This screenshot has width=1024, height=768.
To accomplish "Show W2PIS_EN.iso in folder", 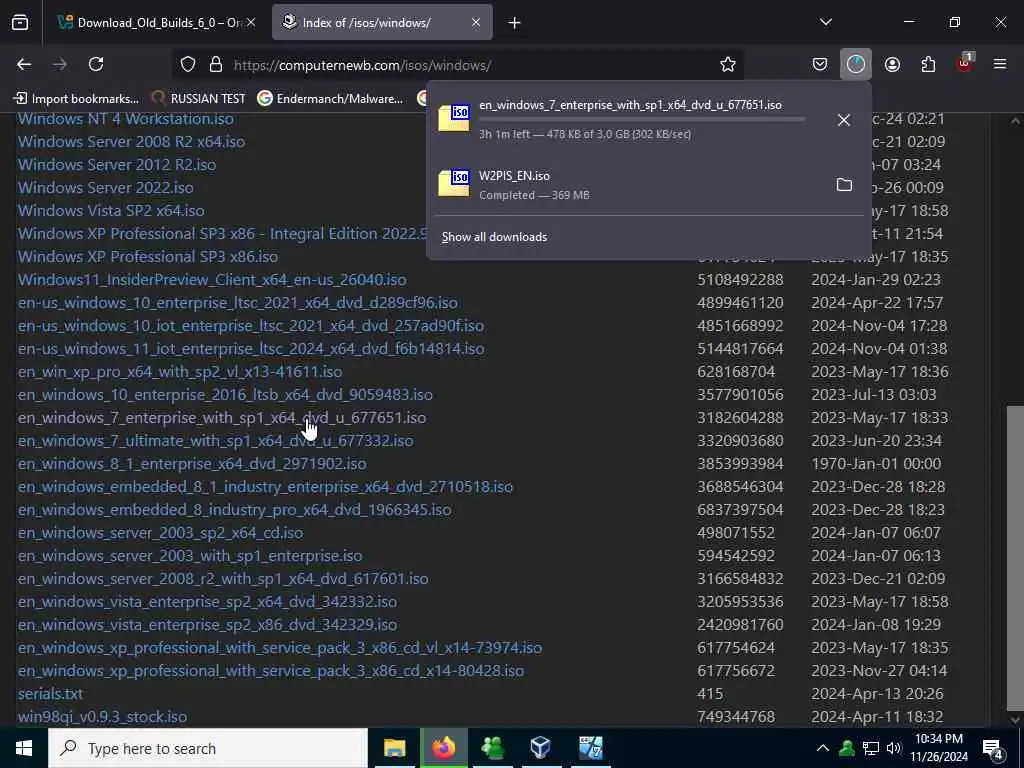I will click(x=844, y=184).
